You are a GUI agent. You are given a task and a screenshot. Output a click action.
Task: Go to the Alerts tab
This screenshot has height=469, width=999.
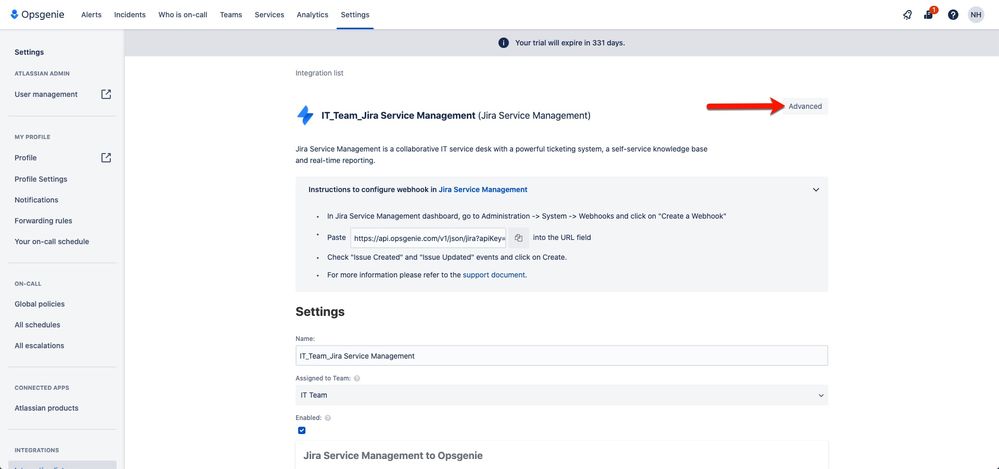91,15
